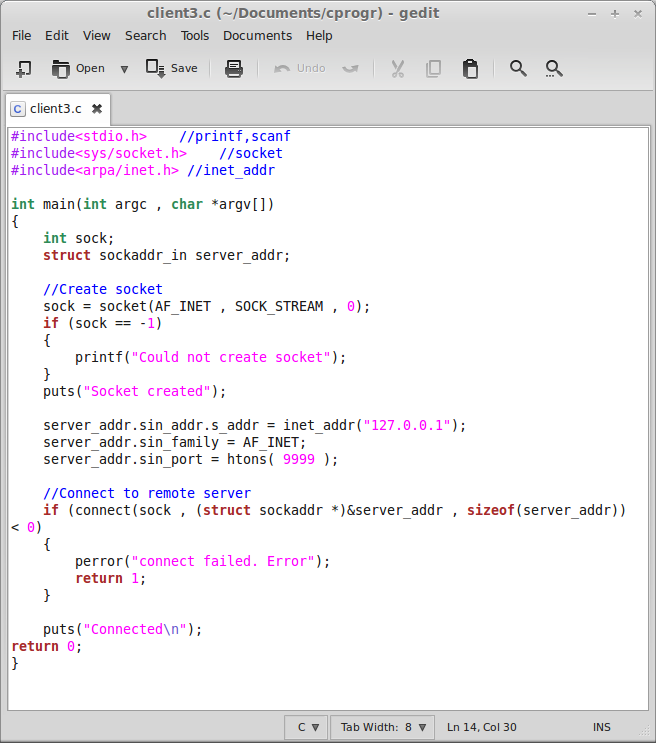
Task: Click the sizeof keyword in connect line
Action: coord(491,510)
